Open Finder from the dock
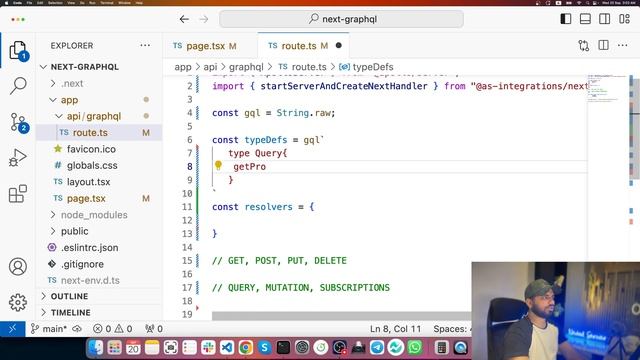Viewport: 640px width, 360px height. tap(96, 347)
